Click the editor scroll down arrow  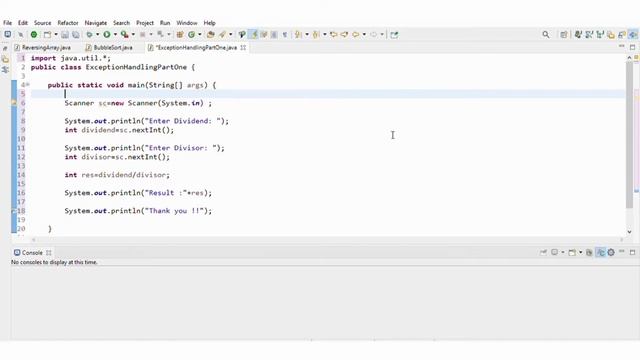click(629, 231)
